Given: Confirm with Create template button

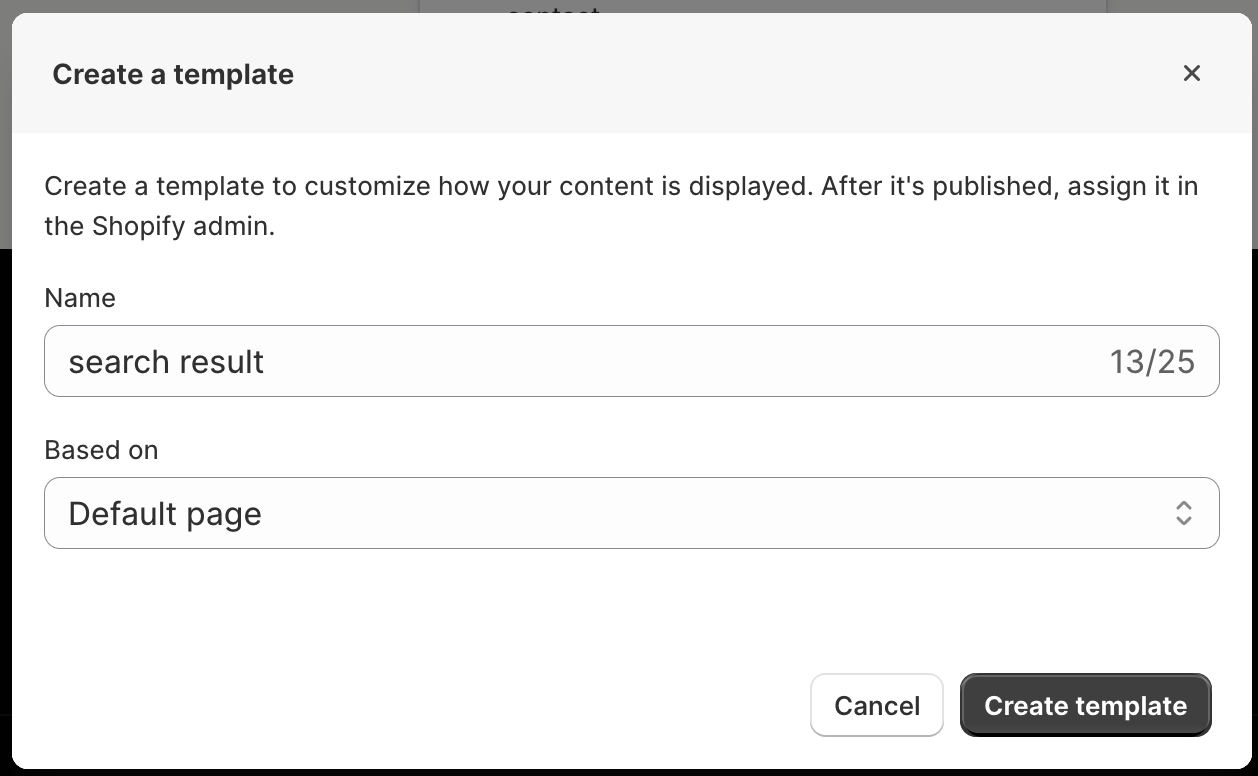Looking at the screenshot, I should (x=1085, y=706).
